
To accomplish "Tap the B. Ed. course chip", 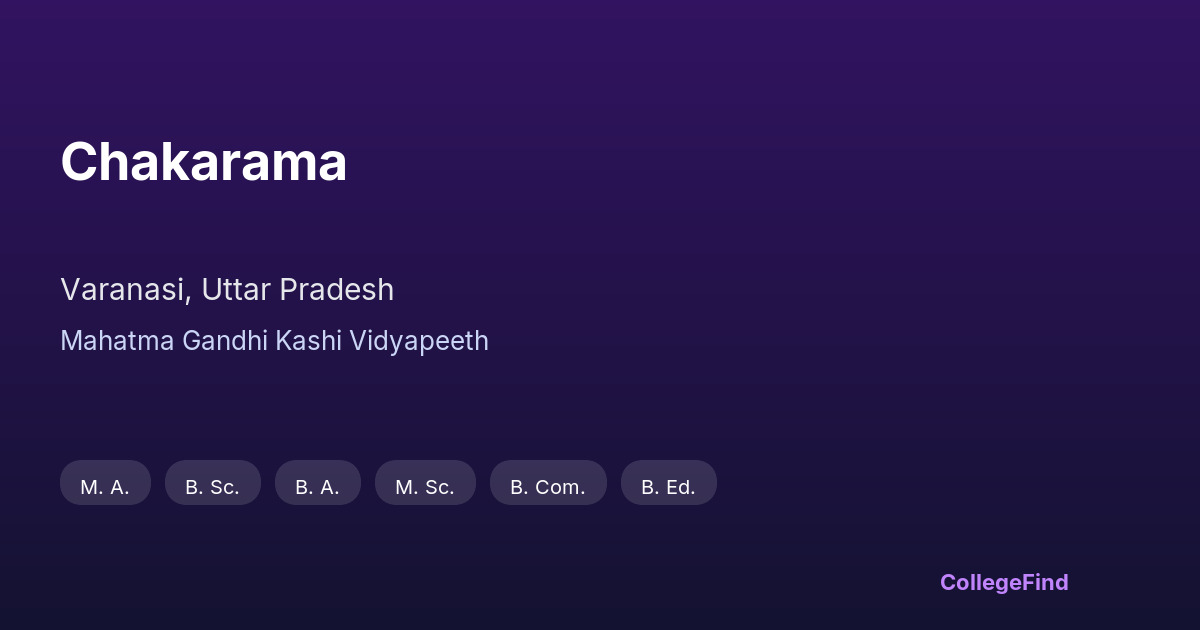I will click(x=668, y=487).
